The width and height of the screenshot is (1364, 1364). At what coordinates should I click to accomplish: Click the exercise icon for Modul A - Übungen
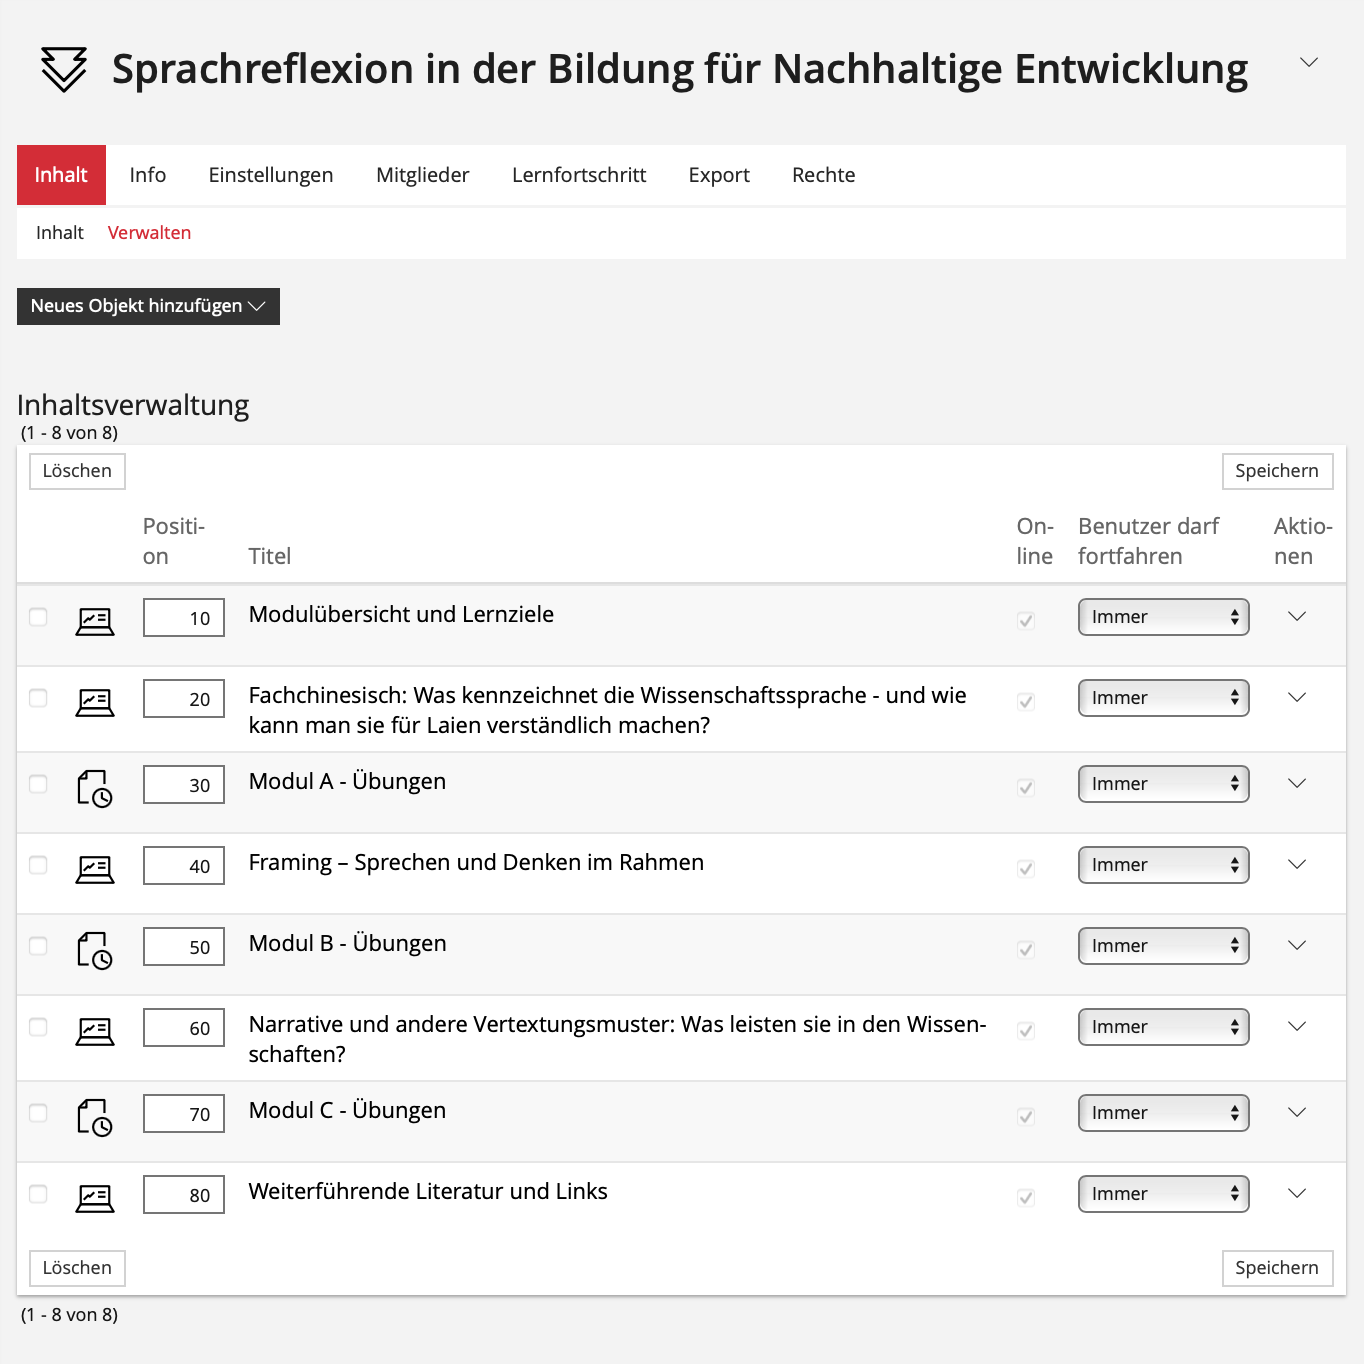95,788
